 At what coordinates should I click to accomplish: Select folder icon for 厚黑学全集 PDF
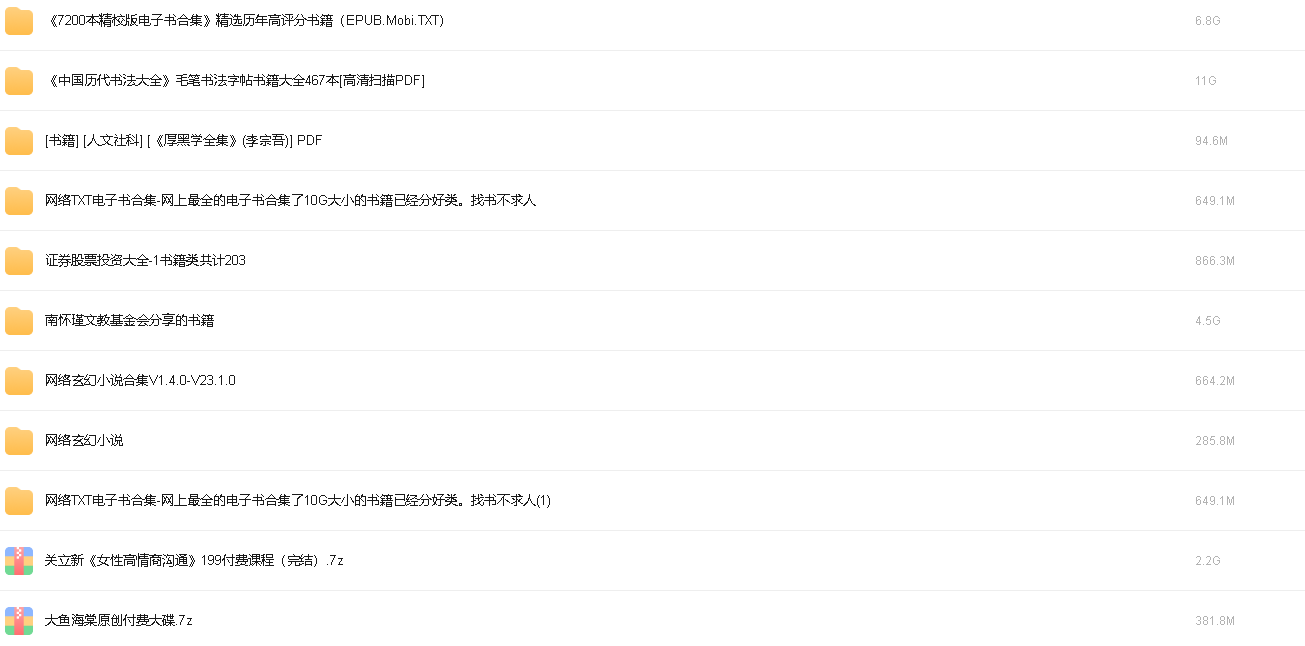point(19,141)
